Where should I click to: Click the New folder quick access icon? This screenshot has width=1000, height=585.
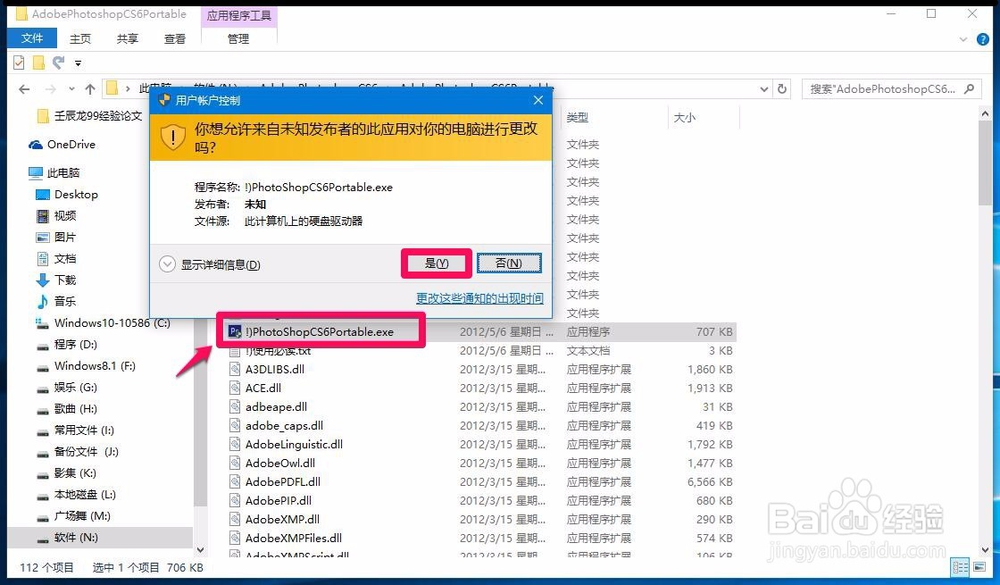39,63
